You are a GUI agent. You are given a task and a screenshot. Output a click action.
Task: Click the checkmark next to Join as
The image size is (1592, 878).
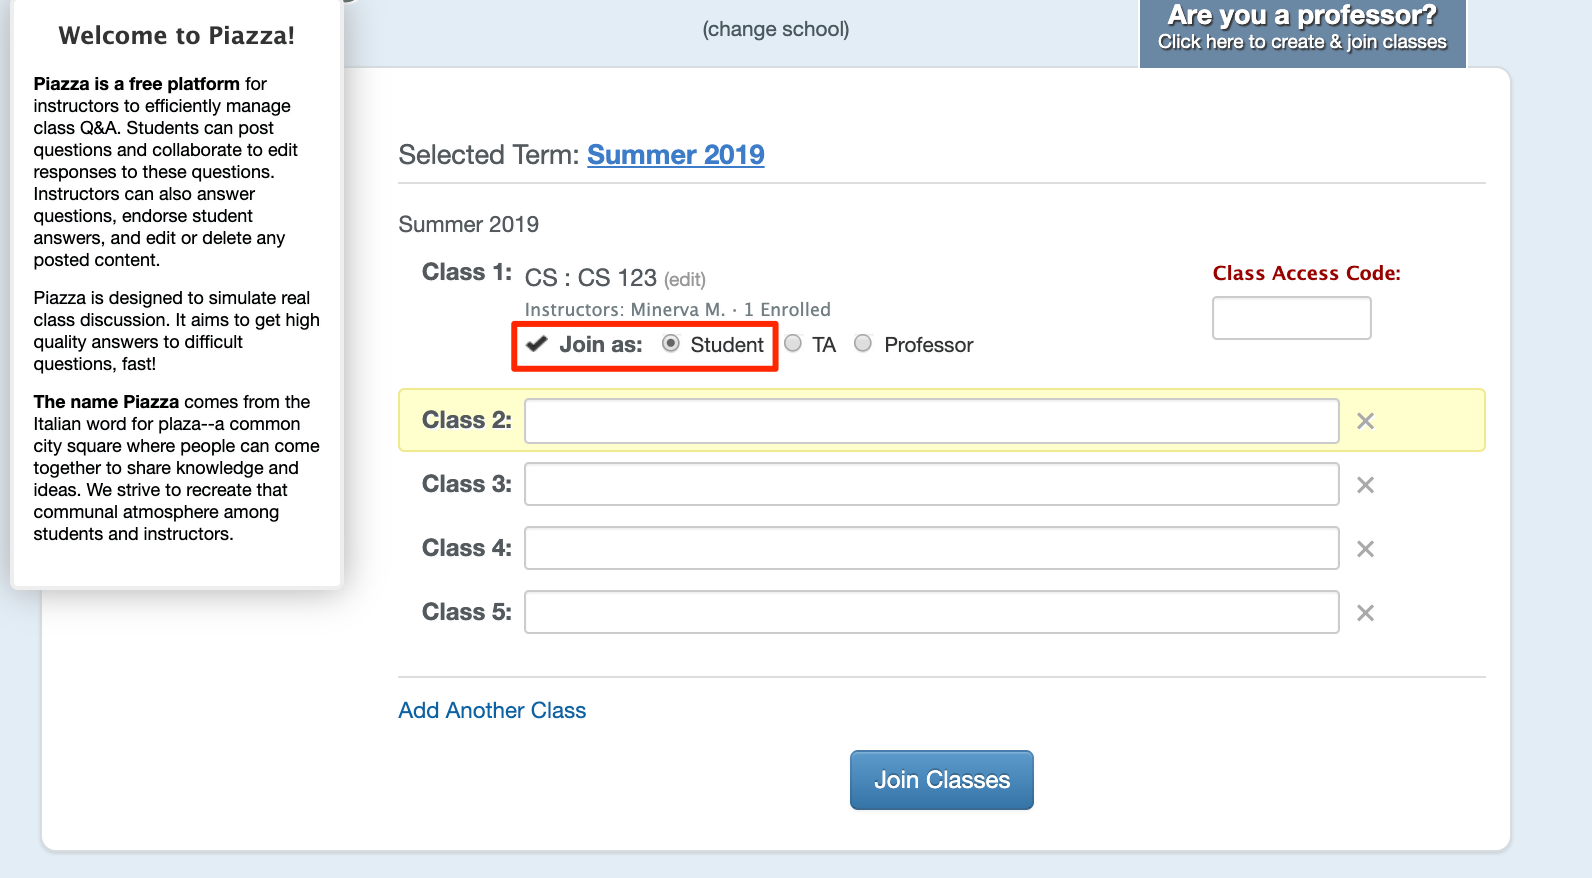coord(537,344)
